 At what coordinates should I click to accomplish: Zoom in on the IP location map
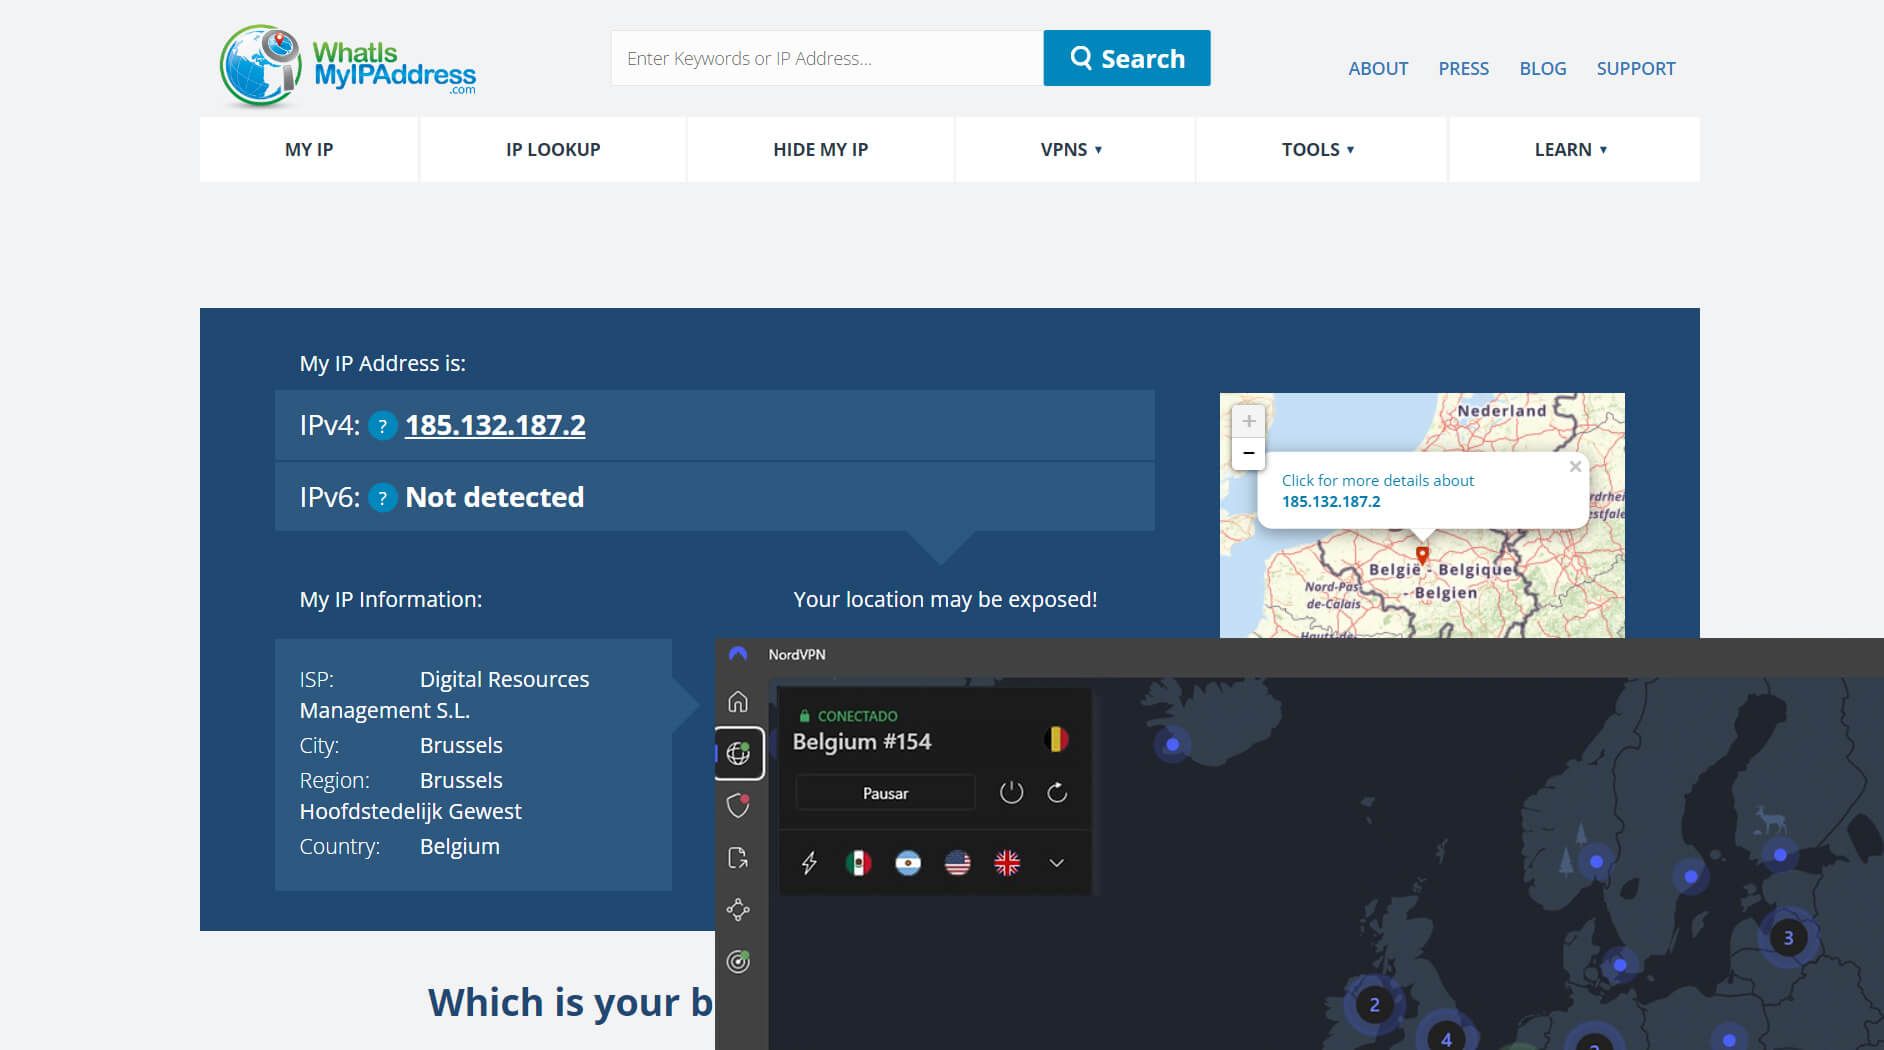coord(1248,421)
